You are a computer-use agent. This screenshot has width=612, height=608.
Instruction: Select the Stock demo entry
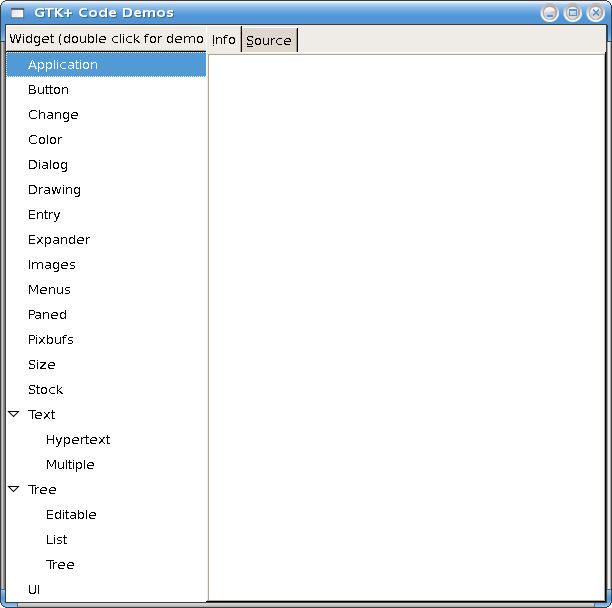45,390
